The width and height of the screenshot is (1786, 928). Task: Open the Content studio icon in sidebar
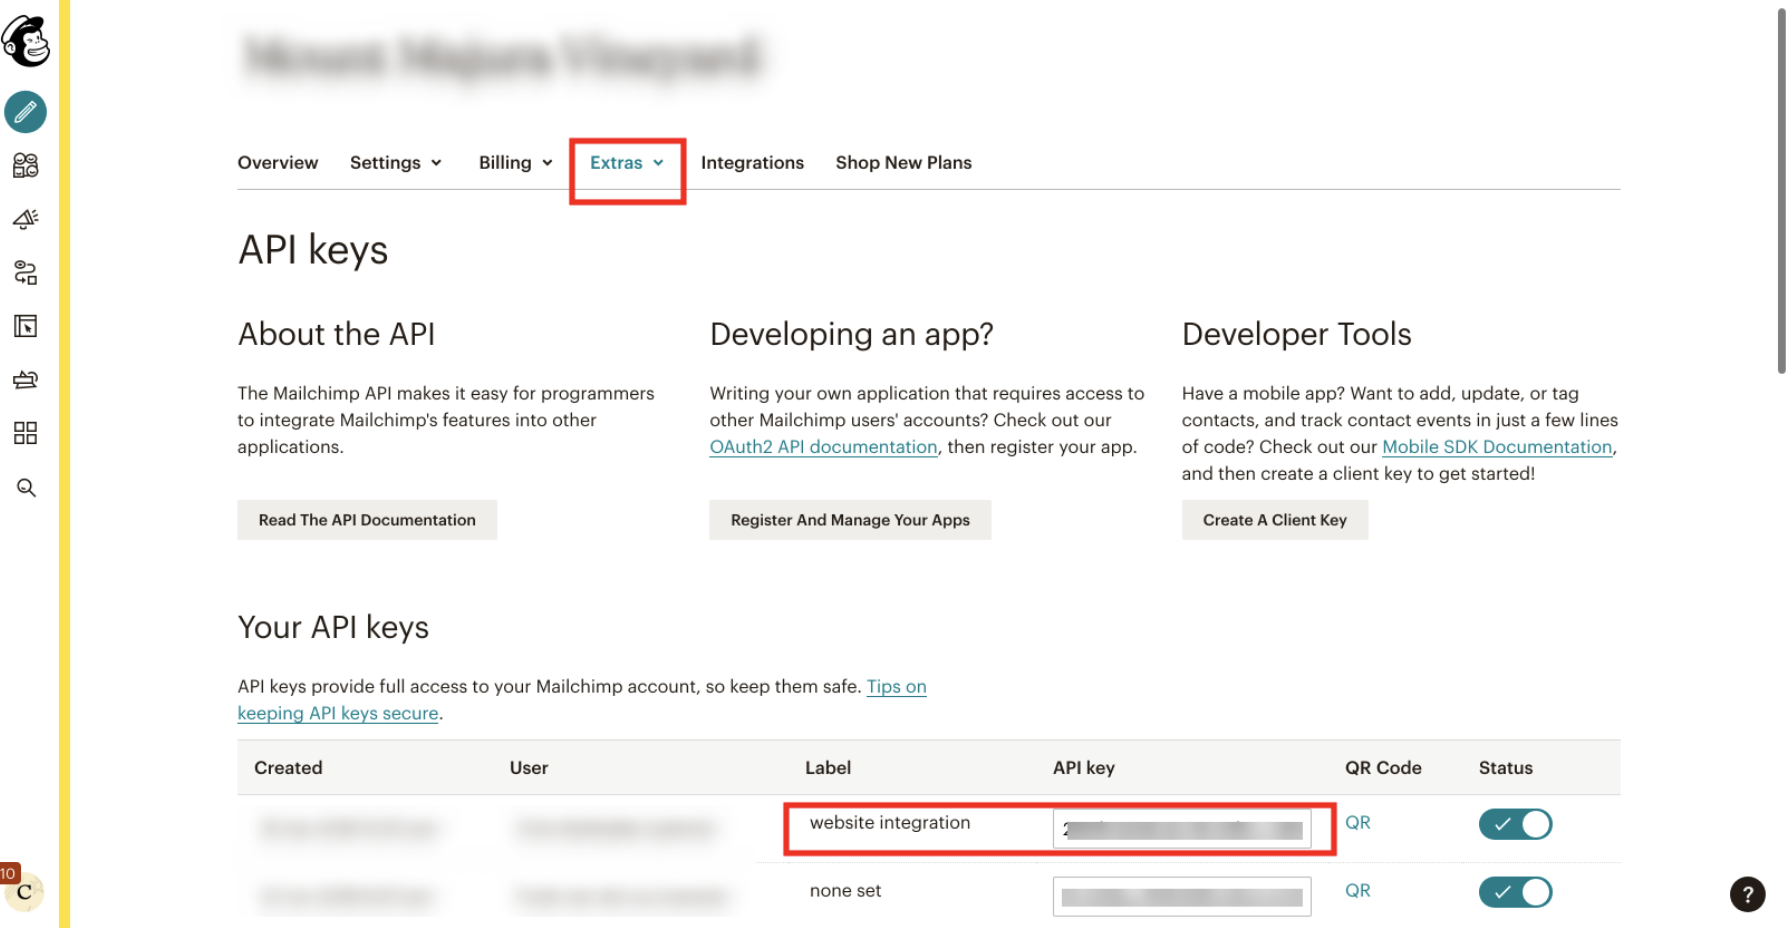(25, 379)
